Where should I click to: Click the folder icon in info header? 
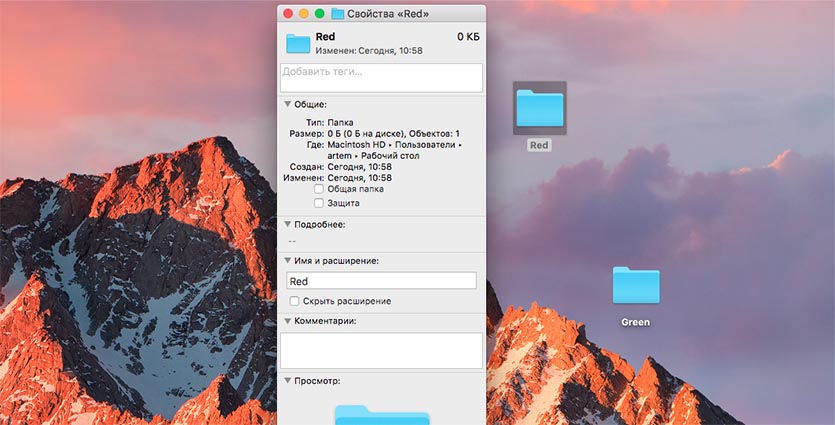click(x=298, y=43)
